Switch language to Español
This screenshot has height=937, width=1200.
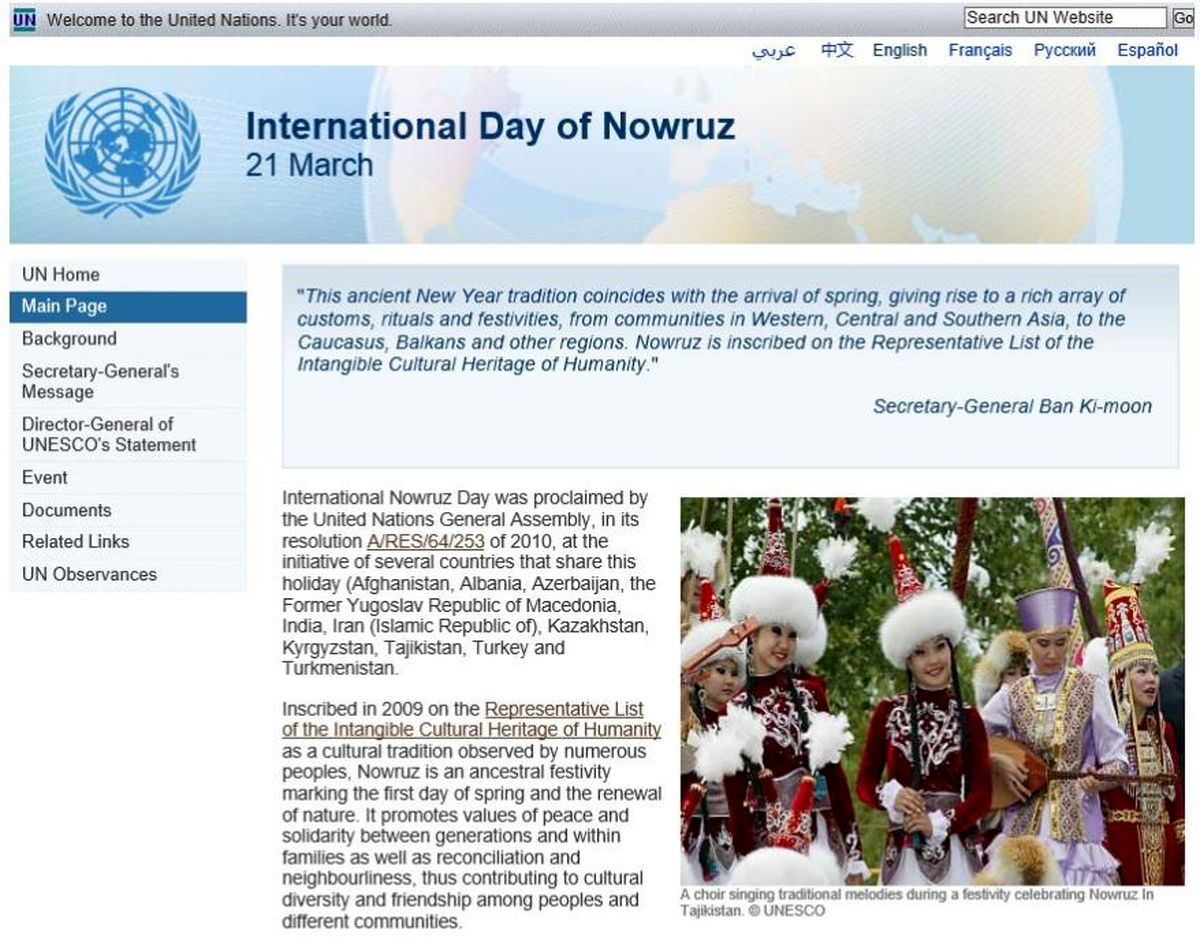pos(1147,50)
